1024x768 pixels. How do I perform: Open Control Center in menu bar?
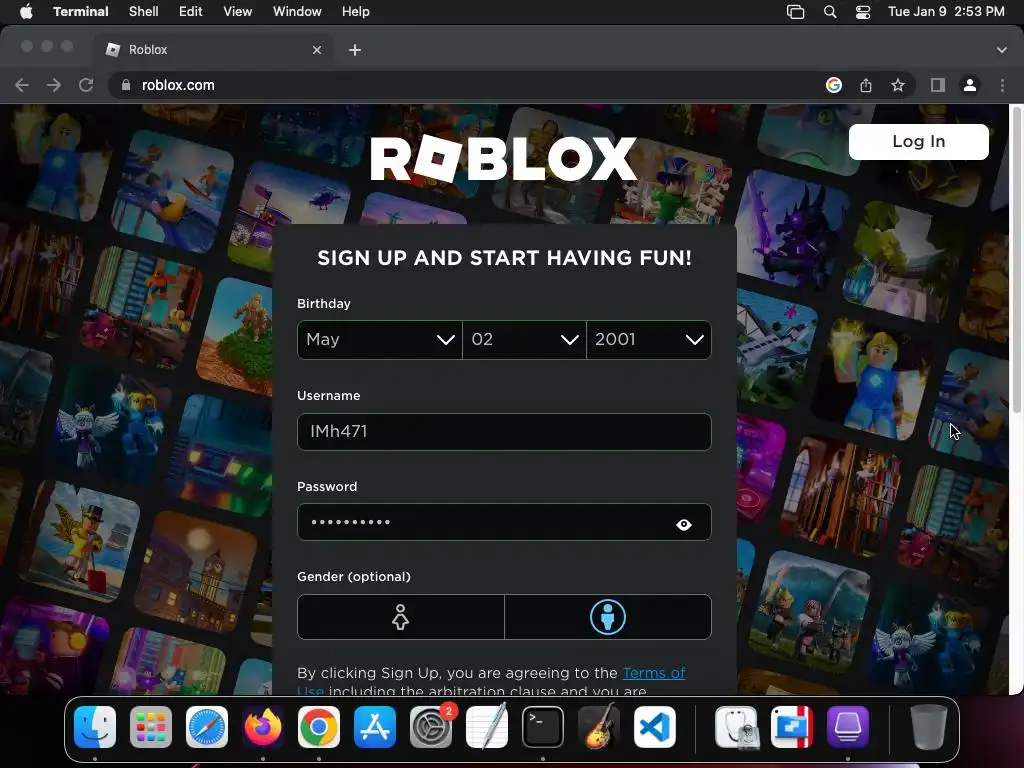click(x=863, y=12)
